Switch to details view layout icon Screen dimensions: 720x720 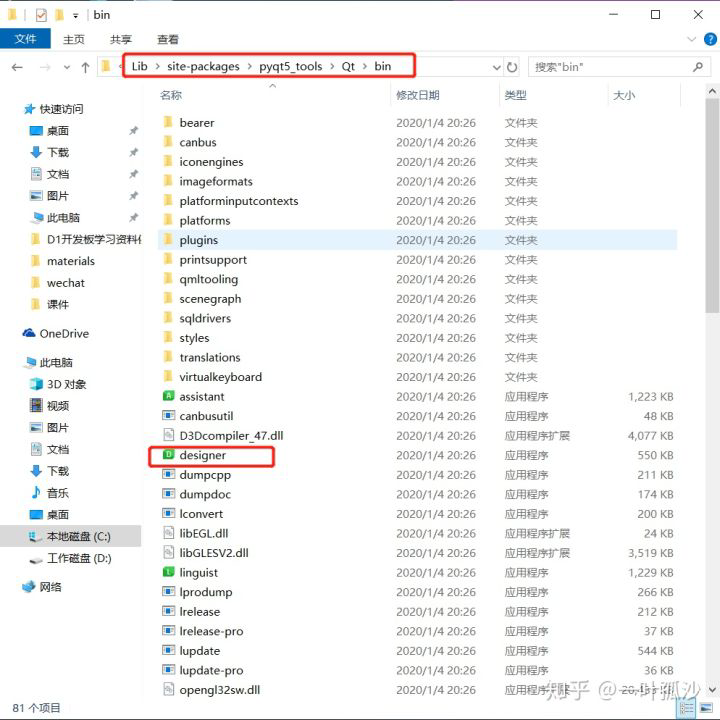[687, 709]
